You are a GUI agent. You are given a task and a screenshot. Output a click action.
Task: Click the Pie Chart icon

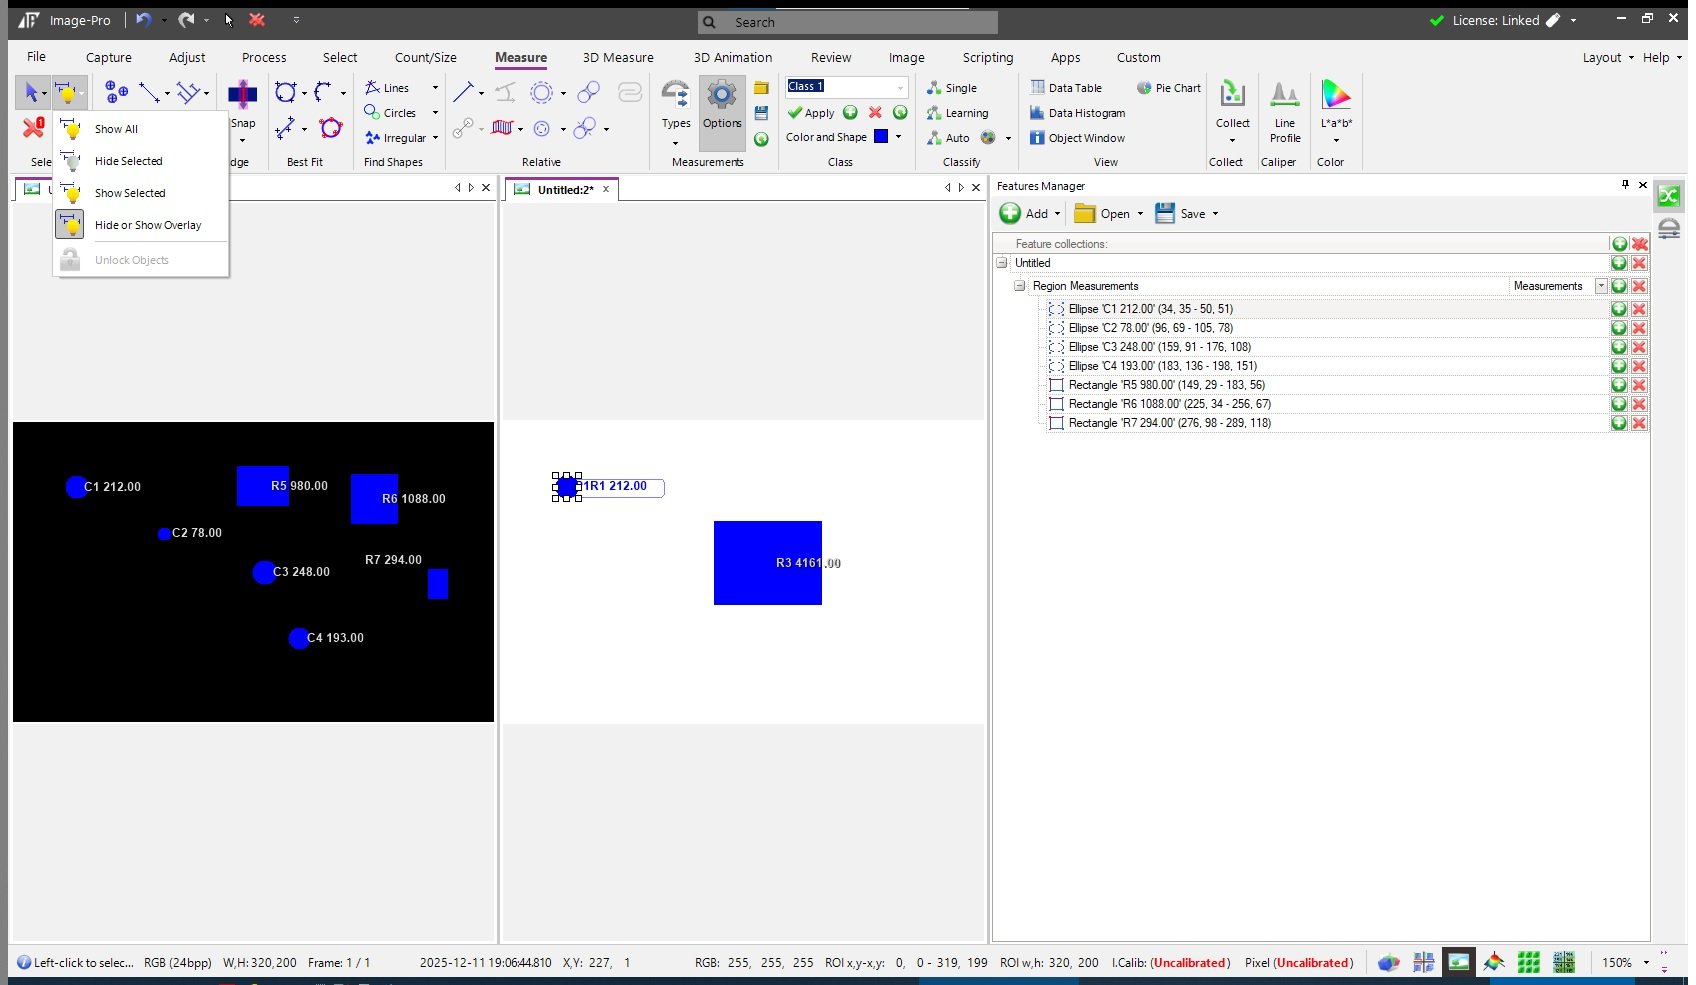pyautogui.click(x=1144, y=88)
